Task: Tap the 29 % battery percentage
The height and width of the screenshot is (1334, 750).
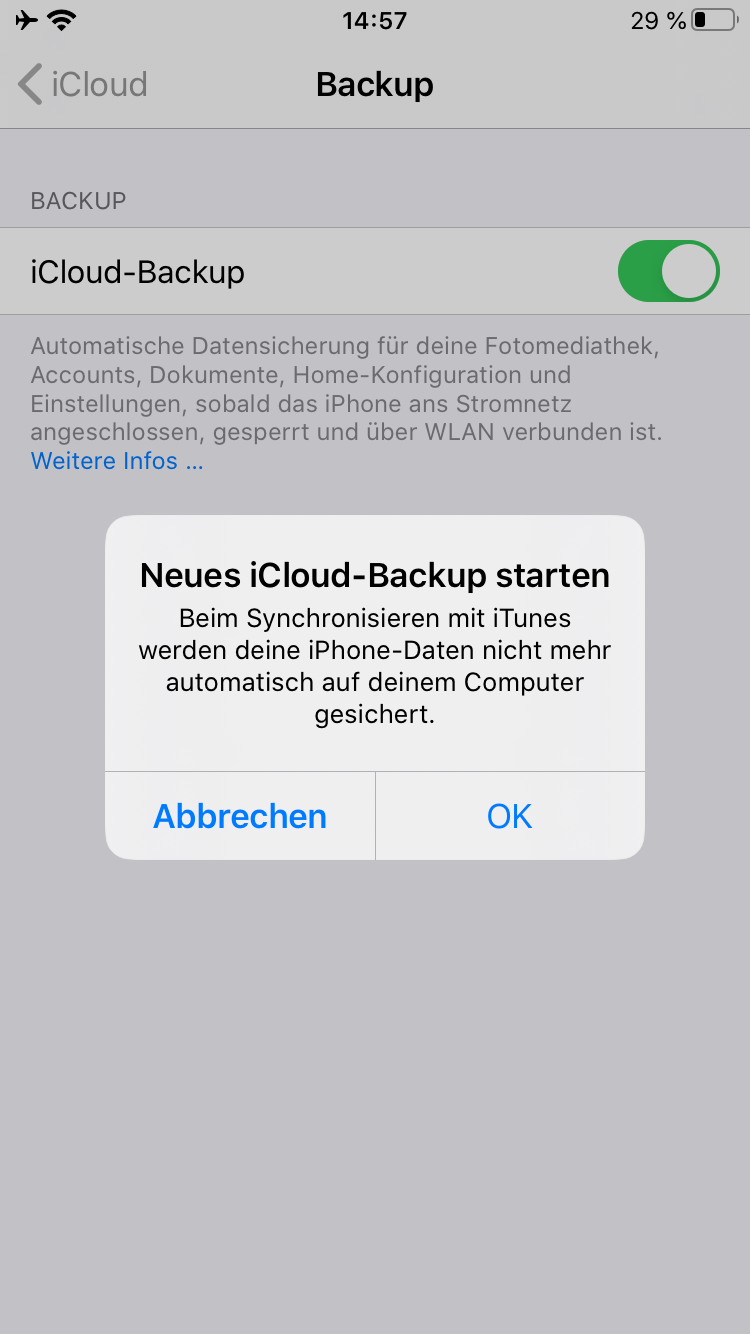Action: click(658, 20)
